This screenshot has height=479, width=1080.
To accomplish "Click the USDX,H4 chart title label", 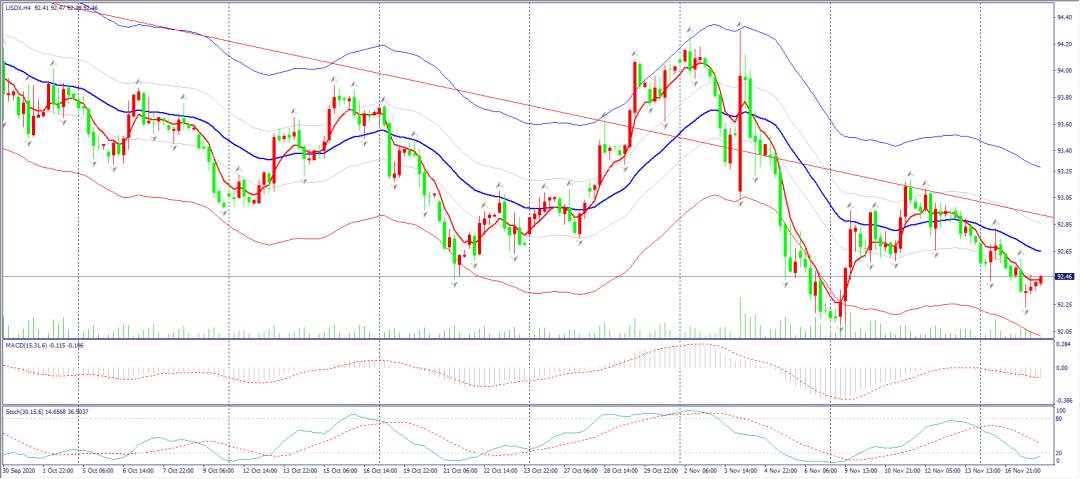I will pos(18,9).
